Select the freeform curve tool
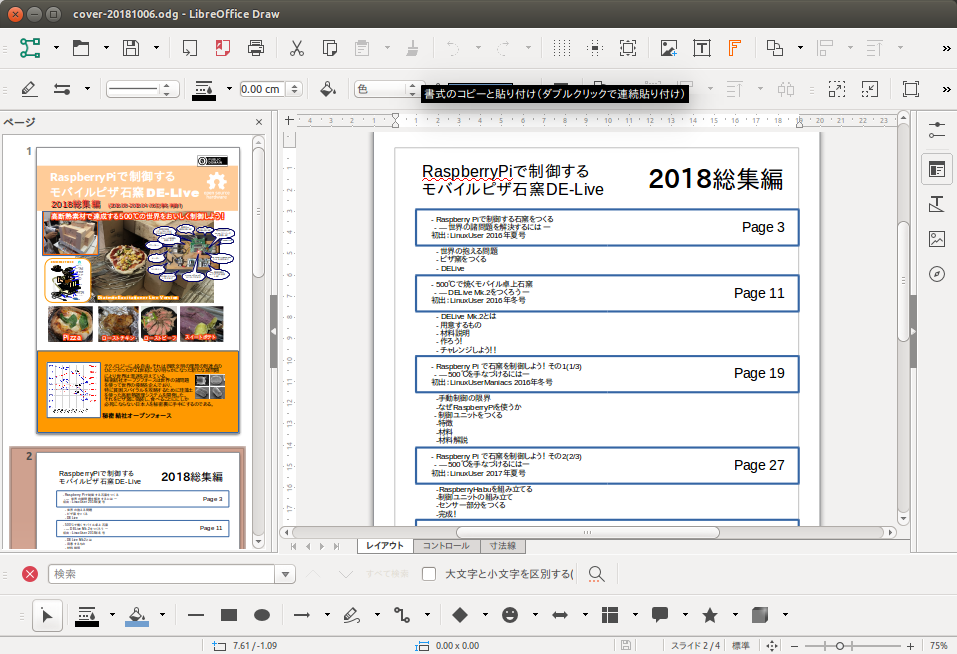 (x=352, y=615)
